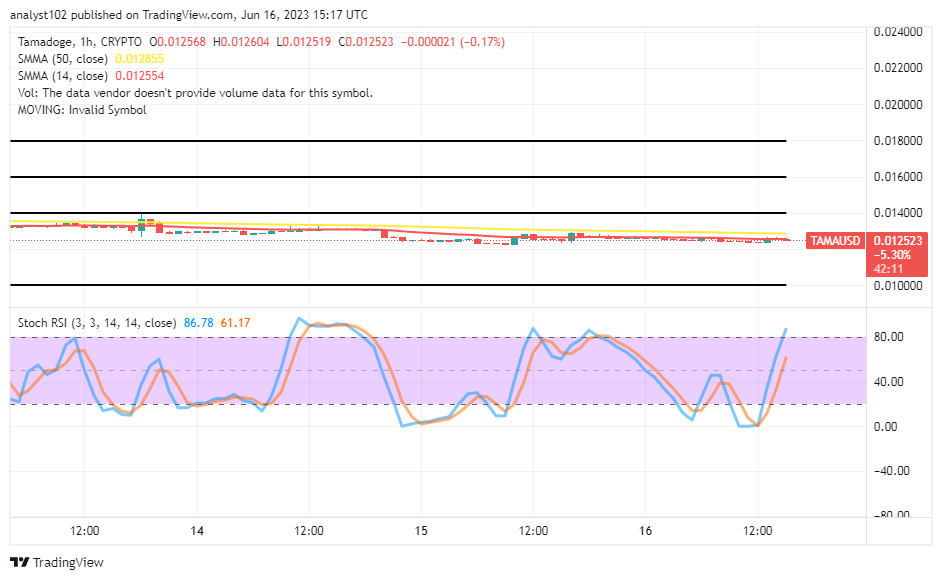Viewport: 942px width, 580px height.
Task: Click the 0.022000 price axis label
Action: [898, 68]
